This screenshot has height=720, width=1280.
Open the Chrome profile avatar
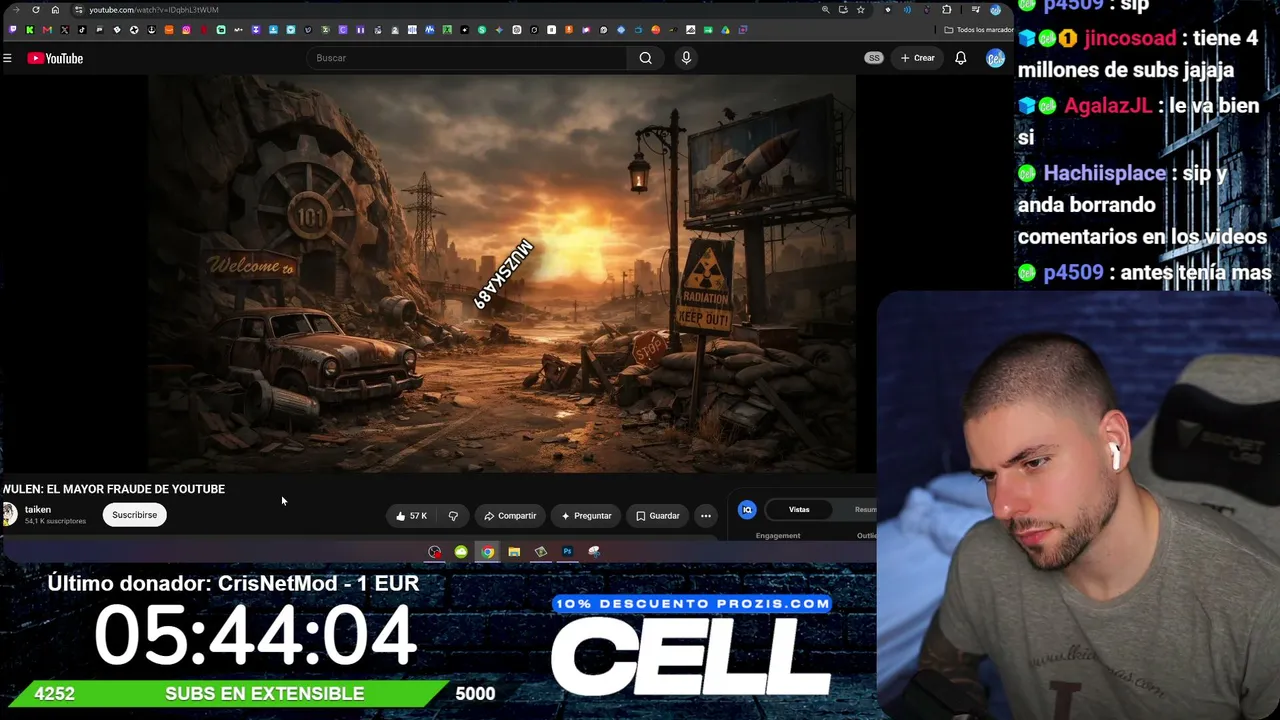[x=995, y=10]
